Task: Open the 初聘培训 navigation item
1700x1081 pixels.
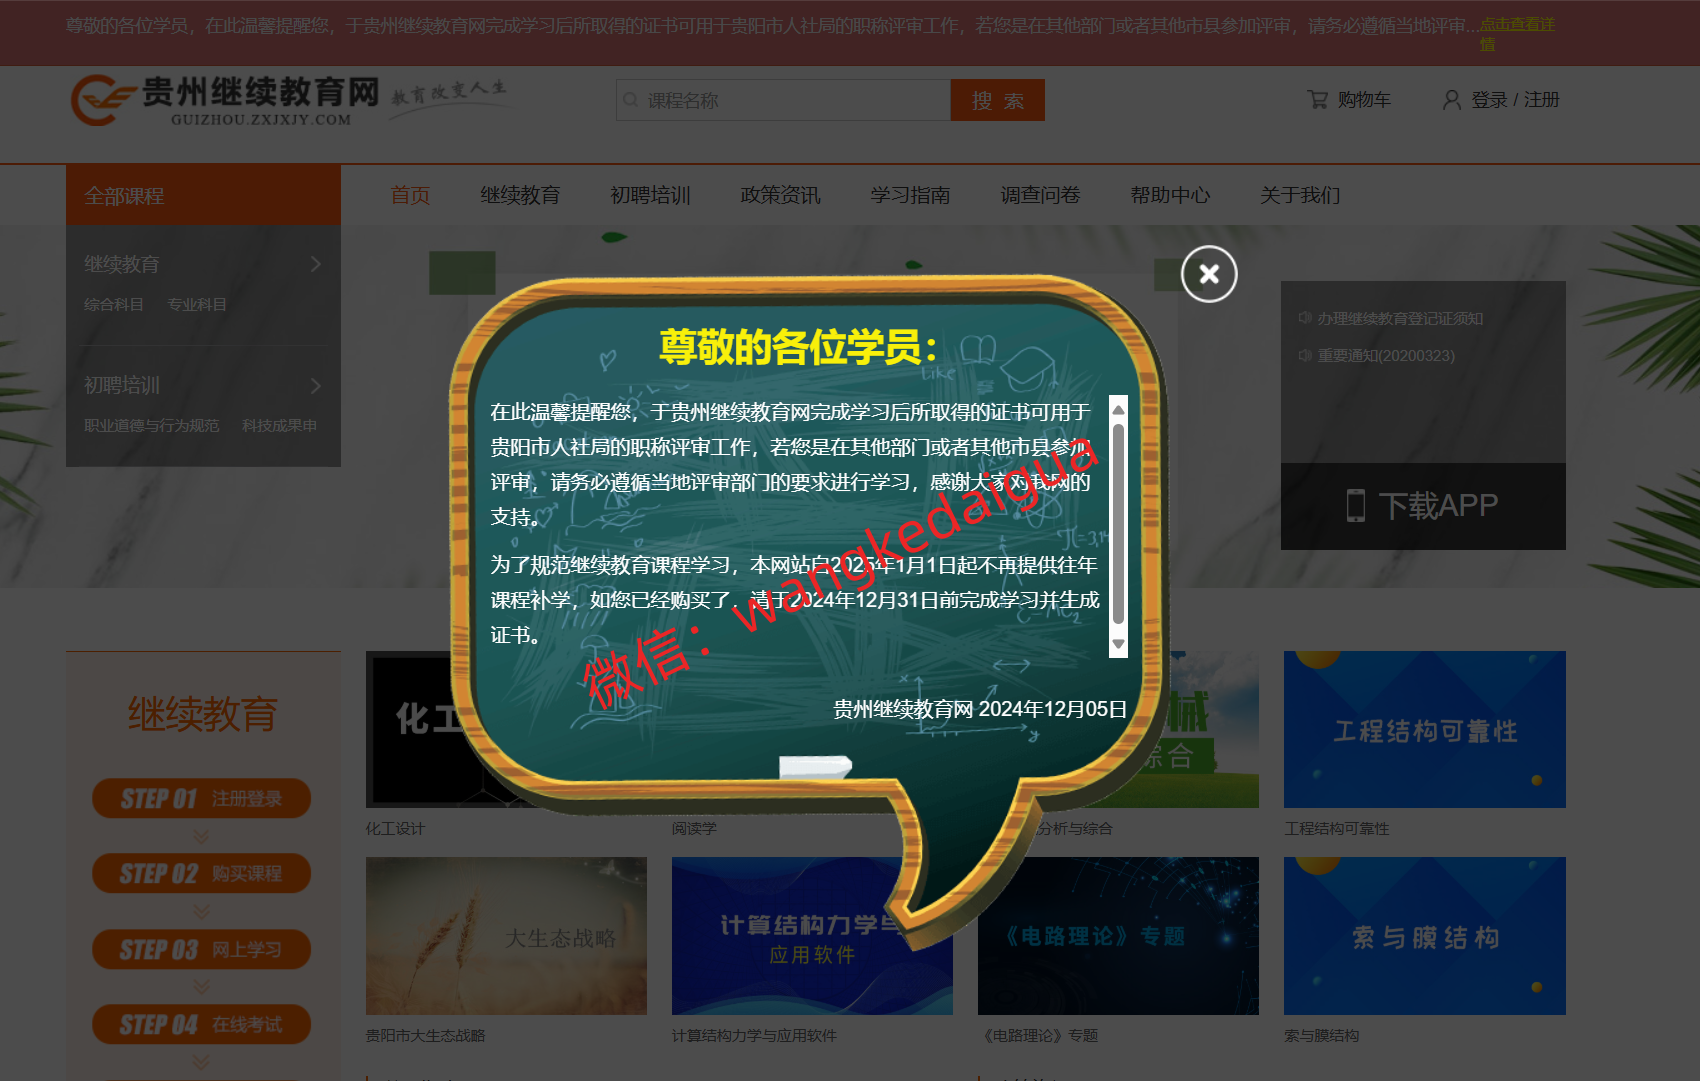Action: [x=650, y=195]
